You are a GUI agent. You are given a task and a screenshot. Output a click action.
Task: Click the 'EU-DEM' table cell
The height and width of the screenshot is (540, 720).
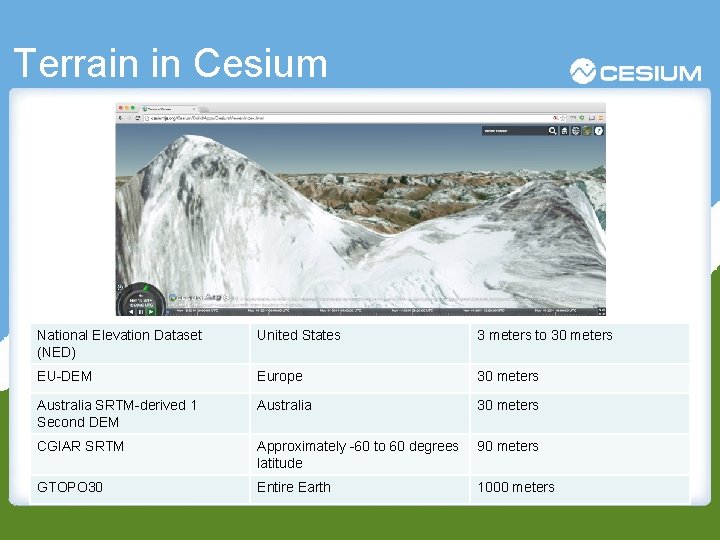[140, 378]
